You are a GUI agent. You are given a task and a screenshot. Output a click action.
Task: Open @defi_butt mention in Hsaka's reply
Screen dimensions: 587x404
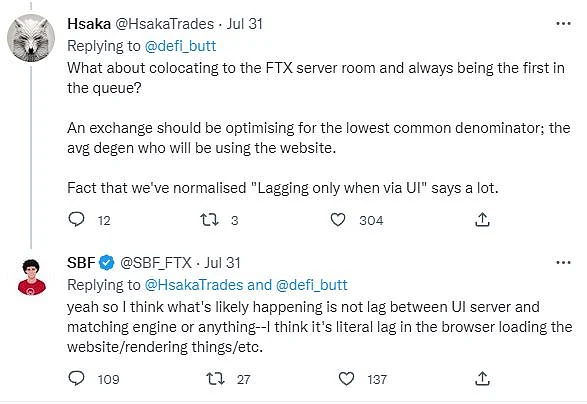pyautogui.click(x=180, y=46)
